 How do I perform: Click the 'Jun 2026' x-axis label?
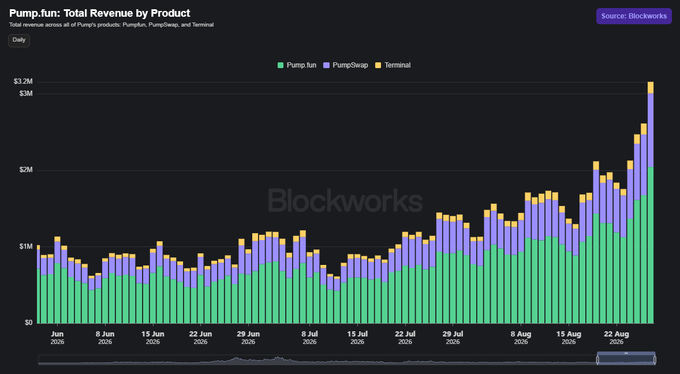(57, 338)
